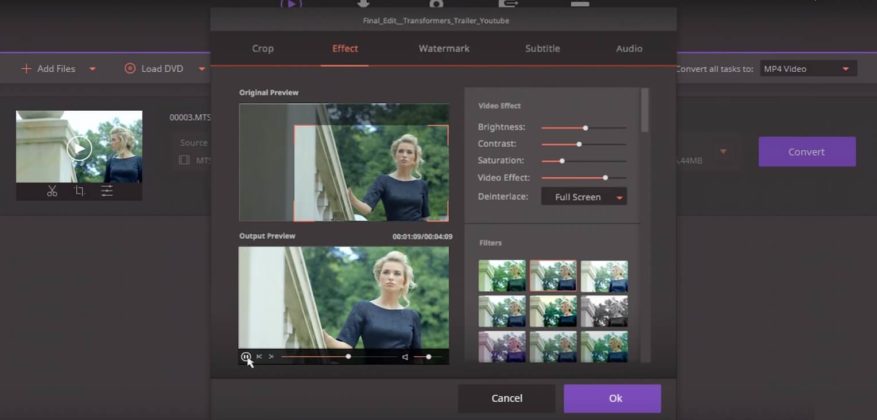Open the Trim scissors tool under thumbnail
This screenshot has height=420, width=877.
click(x=52, y=191)
